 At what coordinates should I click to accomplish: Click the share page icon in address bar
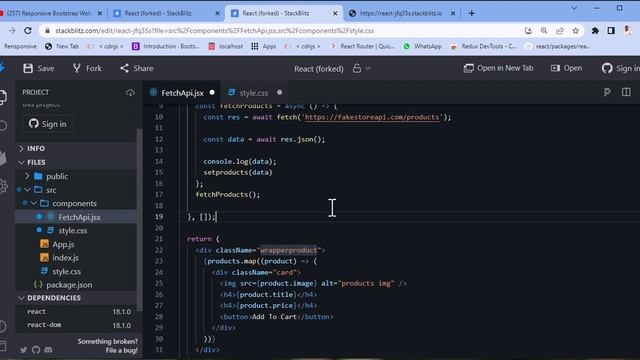[560, 31]
